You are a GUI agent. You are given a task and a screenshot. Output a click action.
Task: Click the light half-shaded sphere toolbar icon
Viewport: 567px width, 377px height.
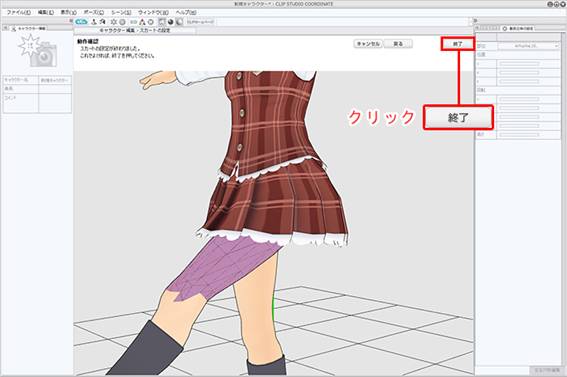(179, 22)
